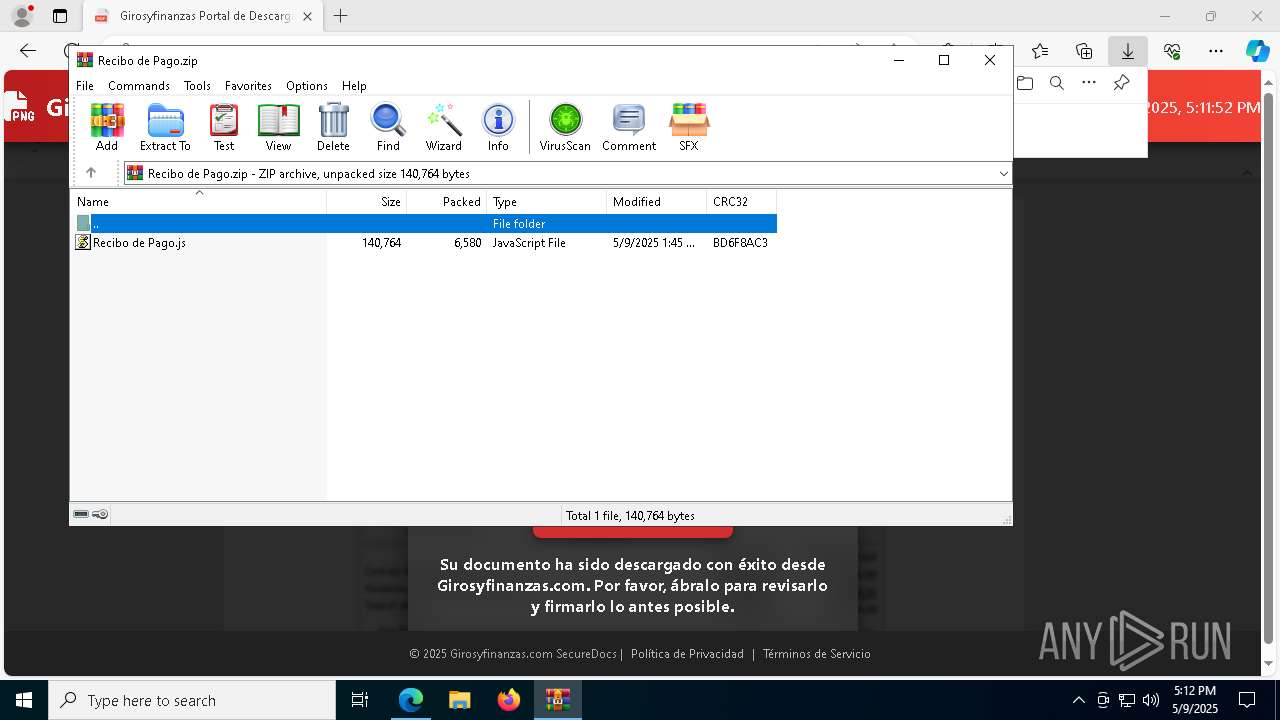Screen dimensions: 1280x720
Task: Search downloads magnifier icon in flyout
Action: pyautogui.click(x=1057, y=83)
